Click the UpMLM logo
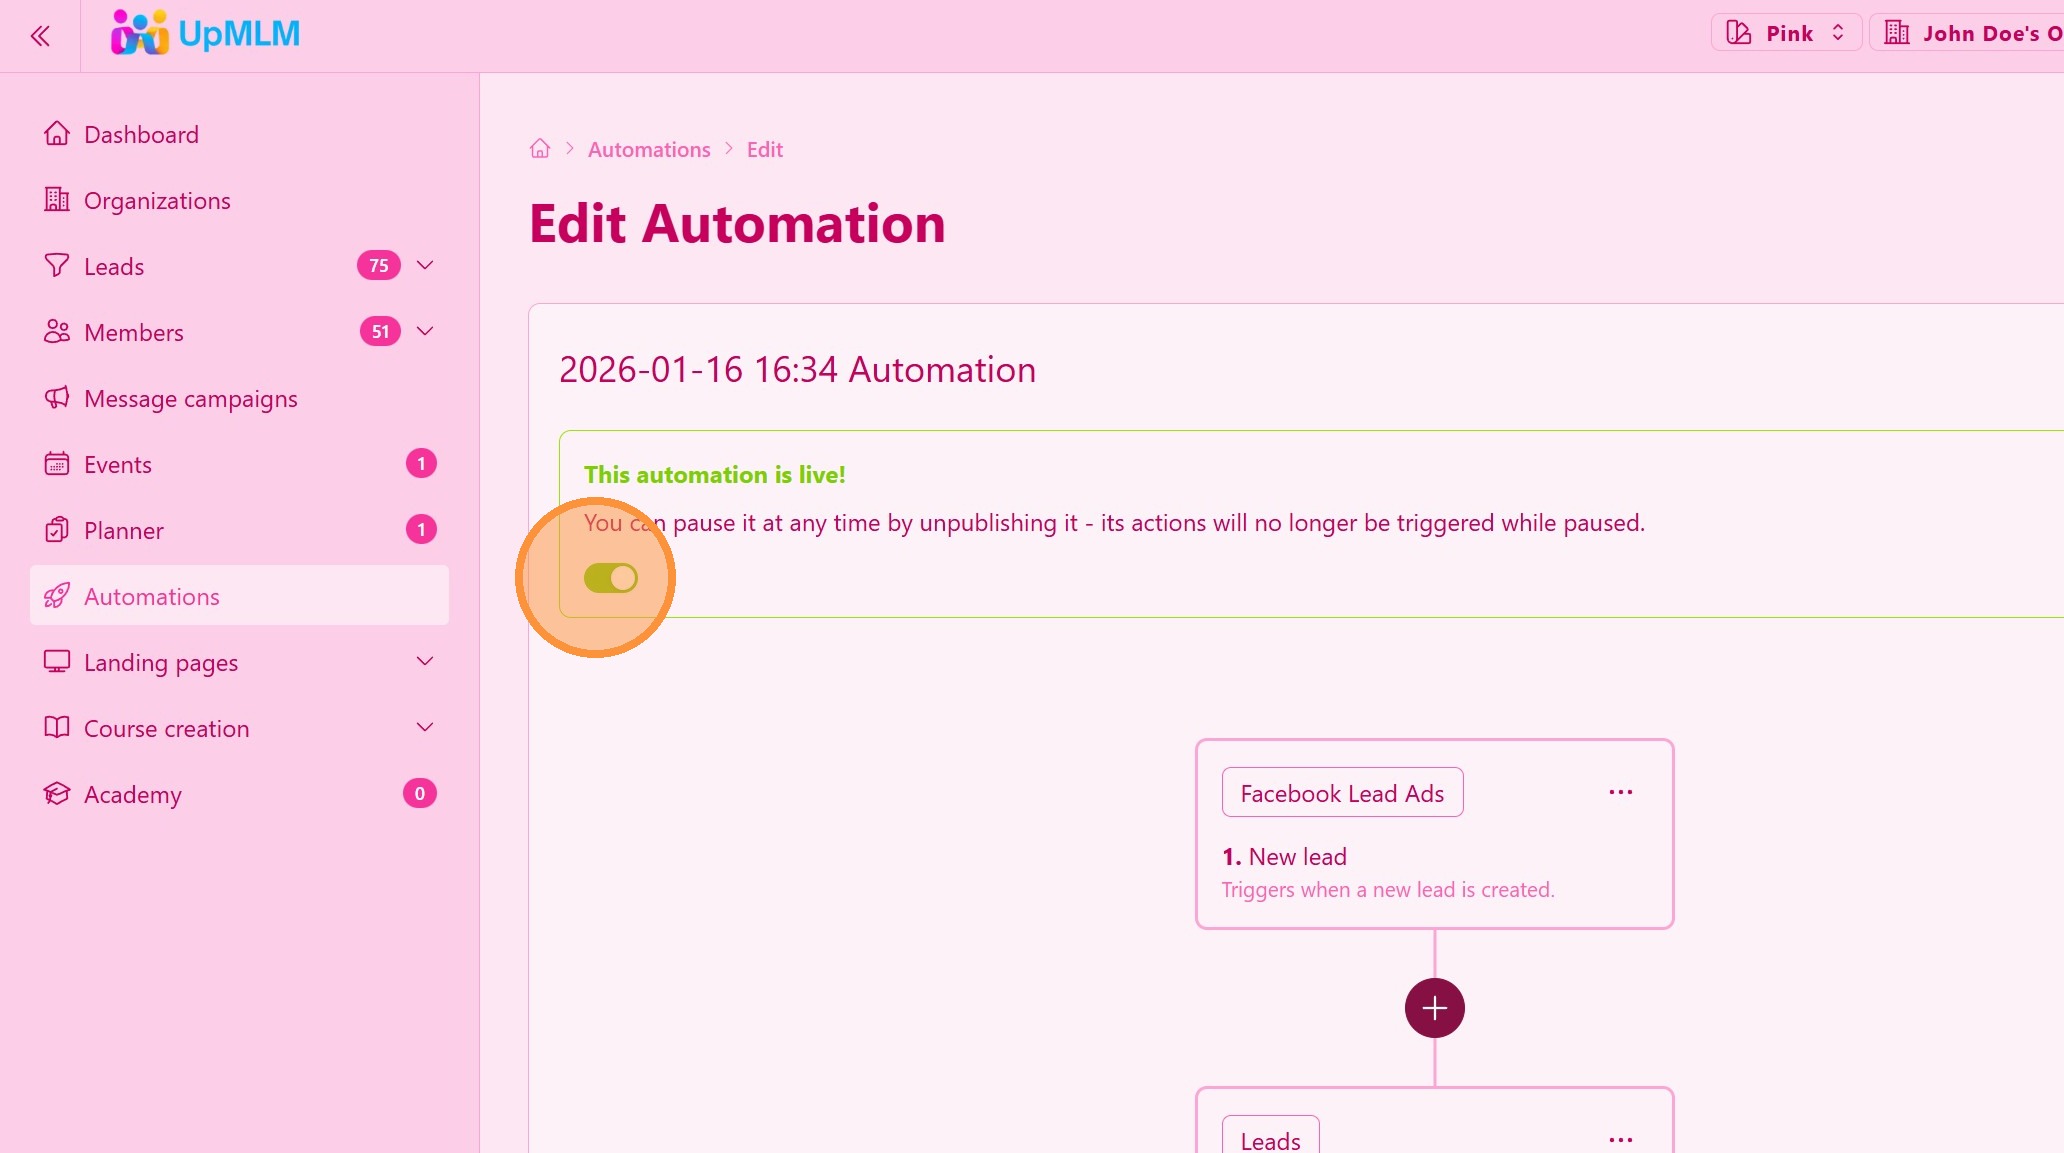The height and width of the screenshot is (1153, 2064). [205, 34]
